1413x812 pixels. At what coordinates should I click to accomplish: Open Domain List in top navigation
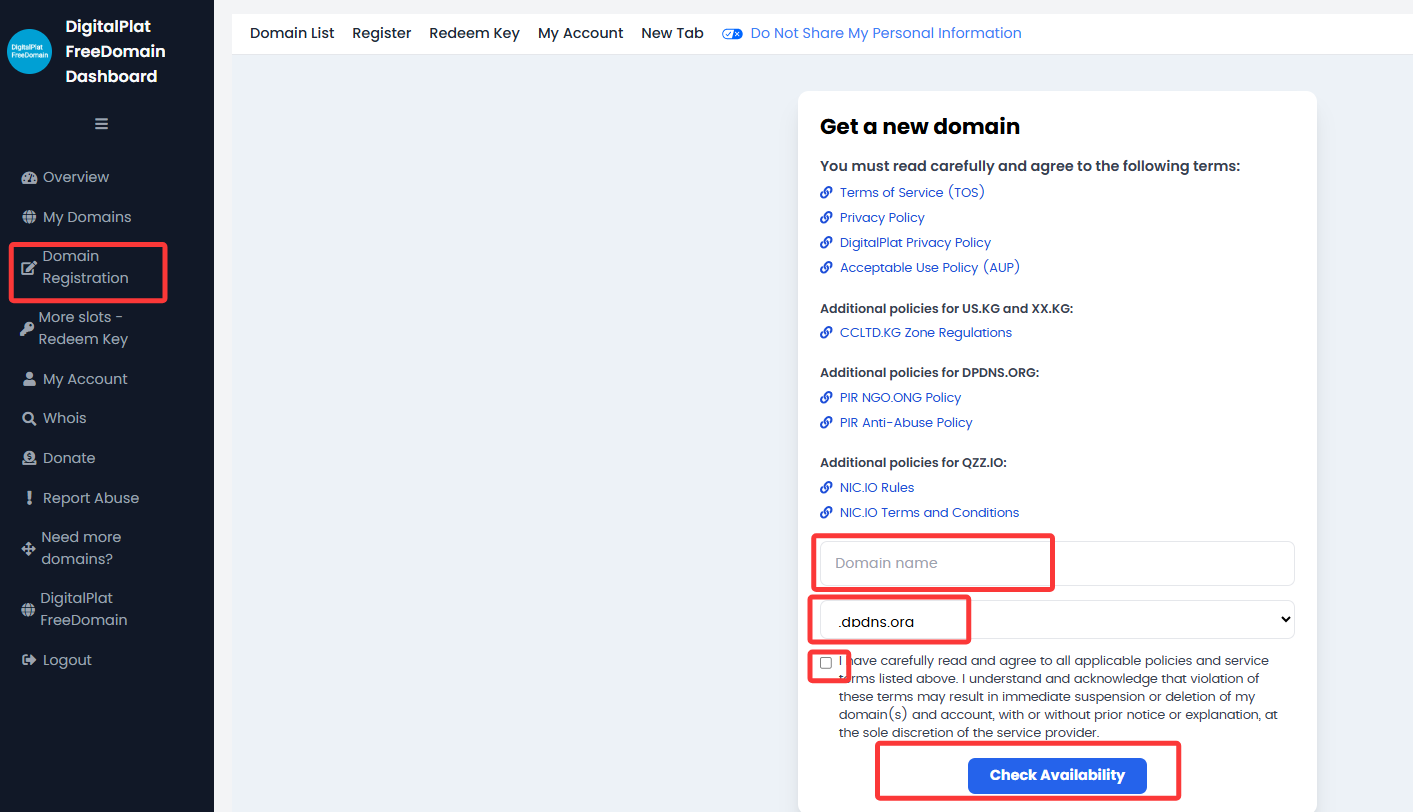coord(292,33)
